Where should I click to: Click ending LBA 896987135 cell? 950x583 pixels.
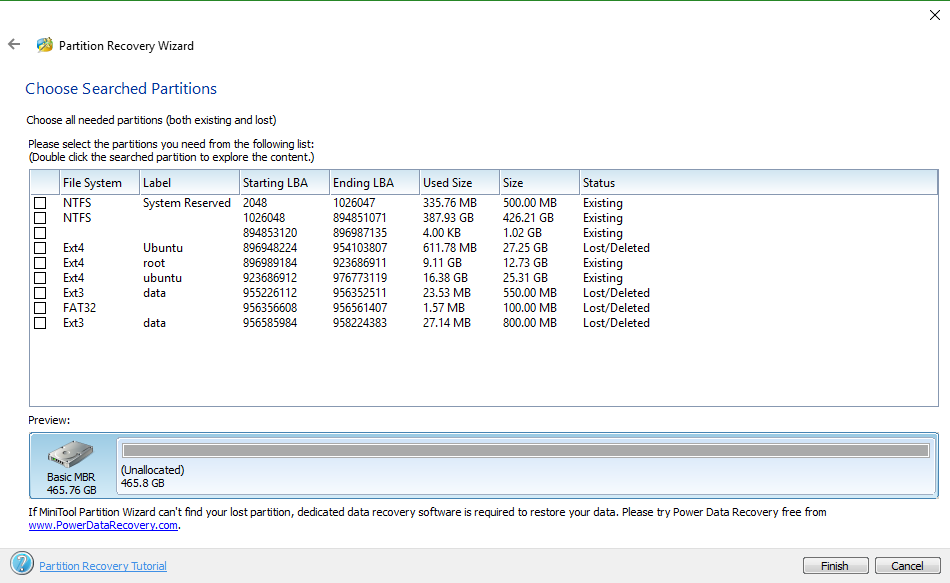pyautogui.click(x=360, y=233)
